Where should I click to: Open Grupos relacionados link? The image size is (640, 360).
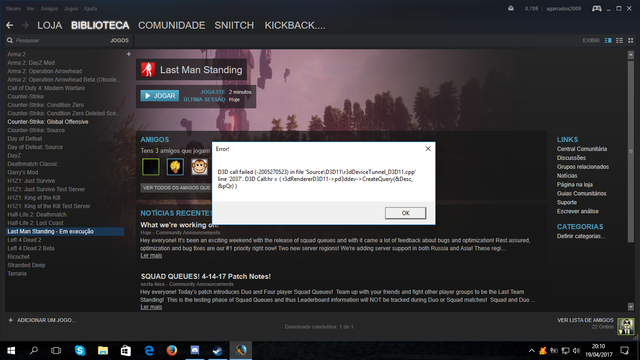(x=582, y=167)
